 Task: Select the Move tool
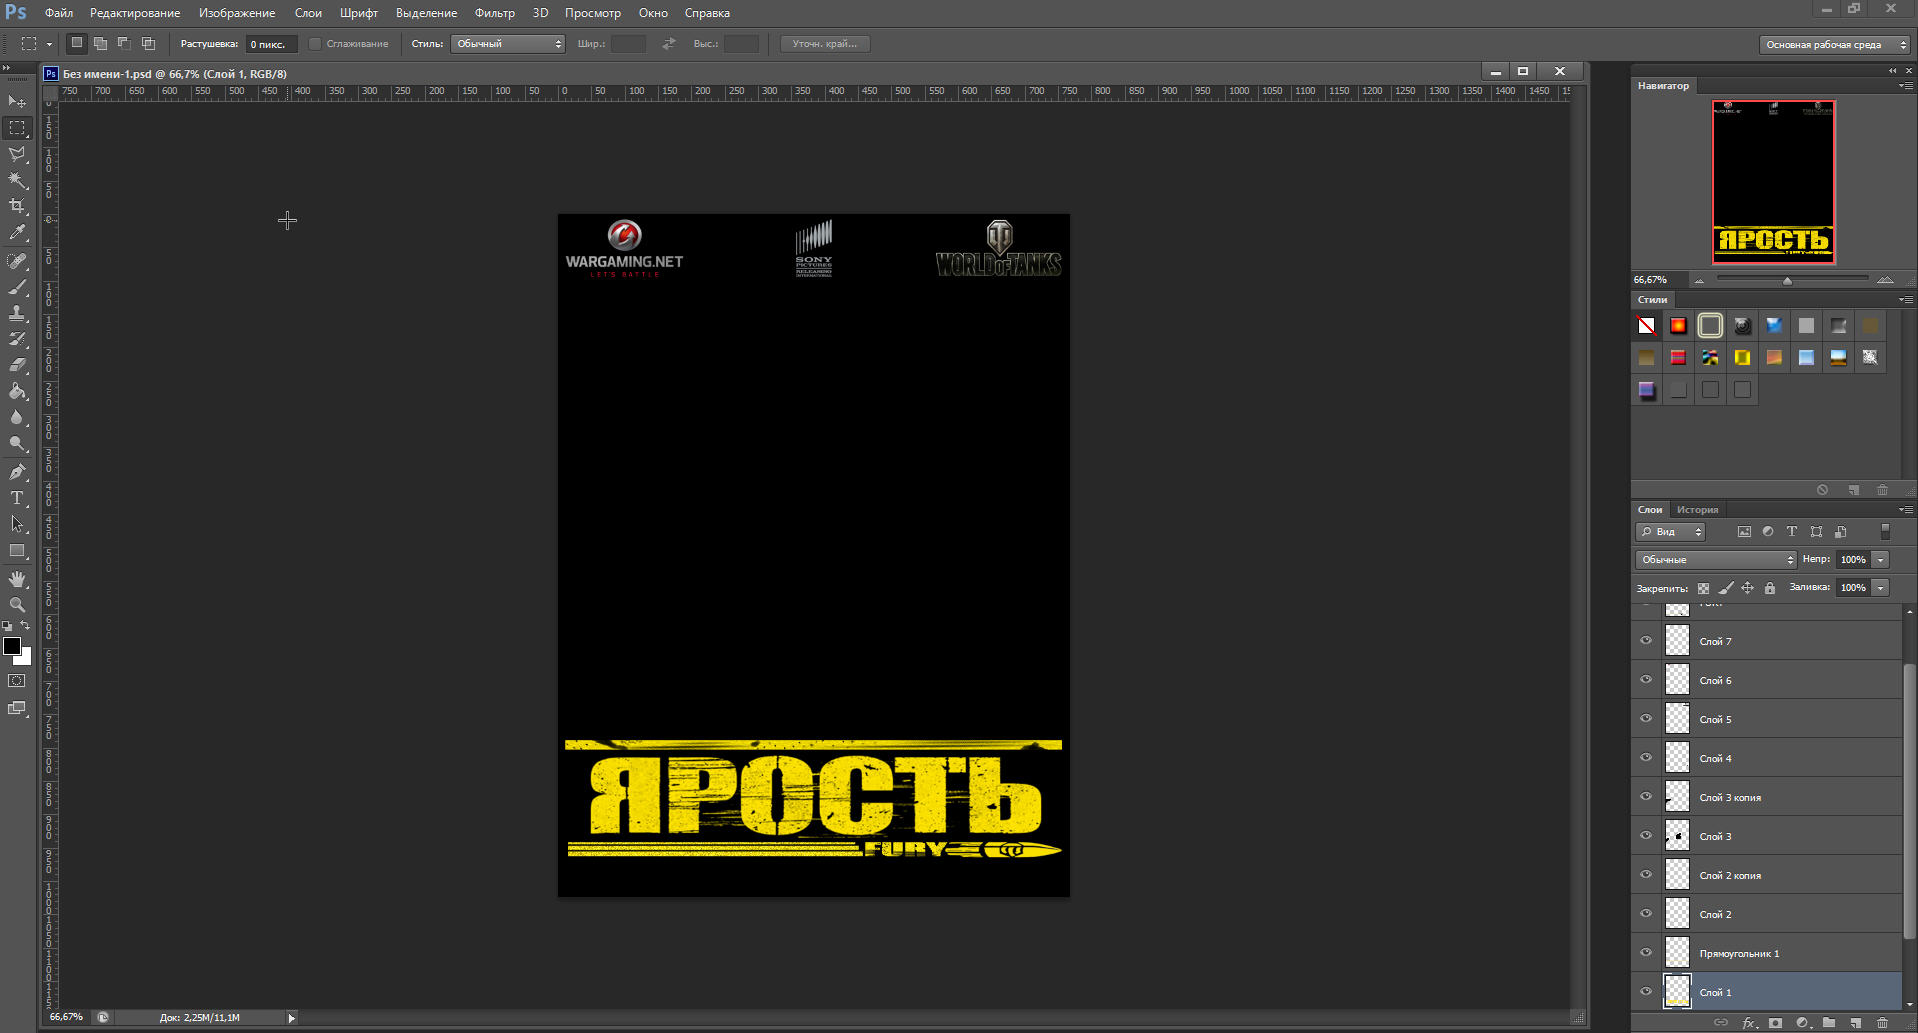(17, 102)
